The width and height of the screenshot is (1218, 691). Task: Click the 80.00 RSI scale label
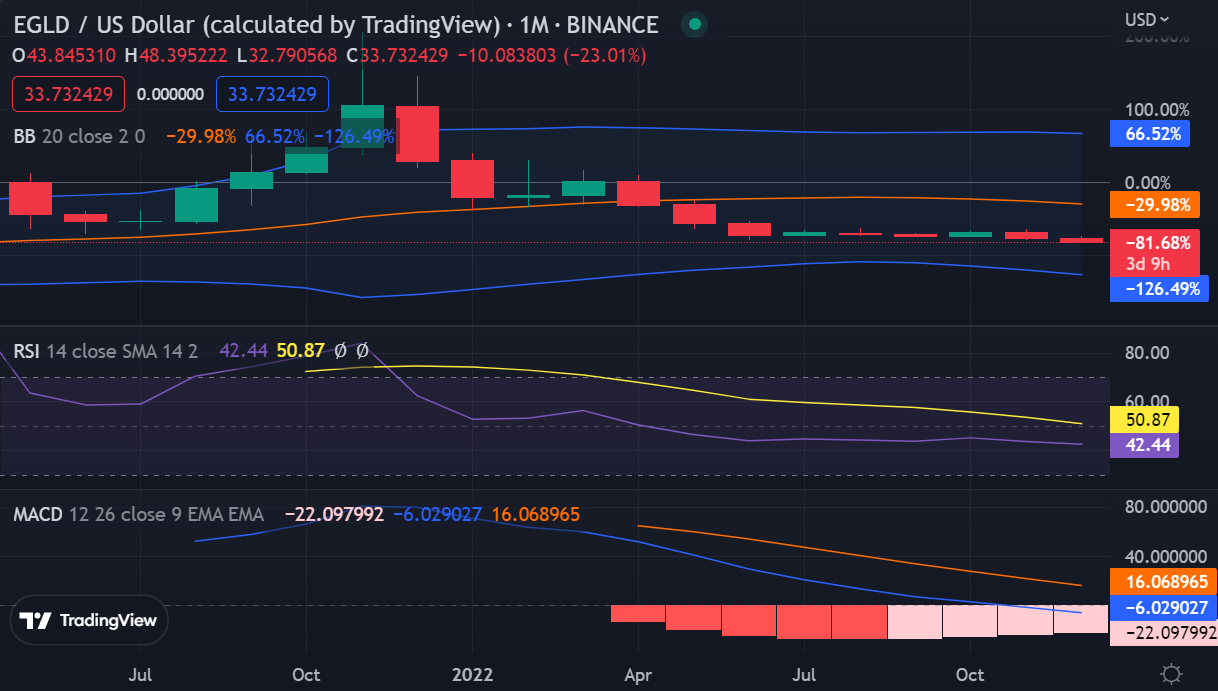1147,352
